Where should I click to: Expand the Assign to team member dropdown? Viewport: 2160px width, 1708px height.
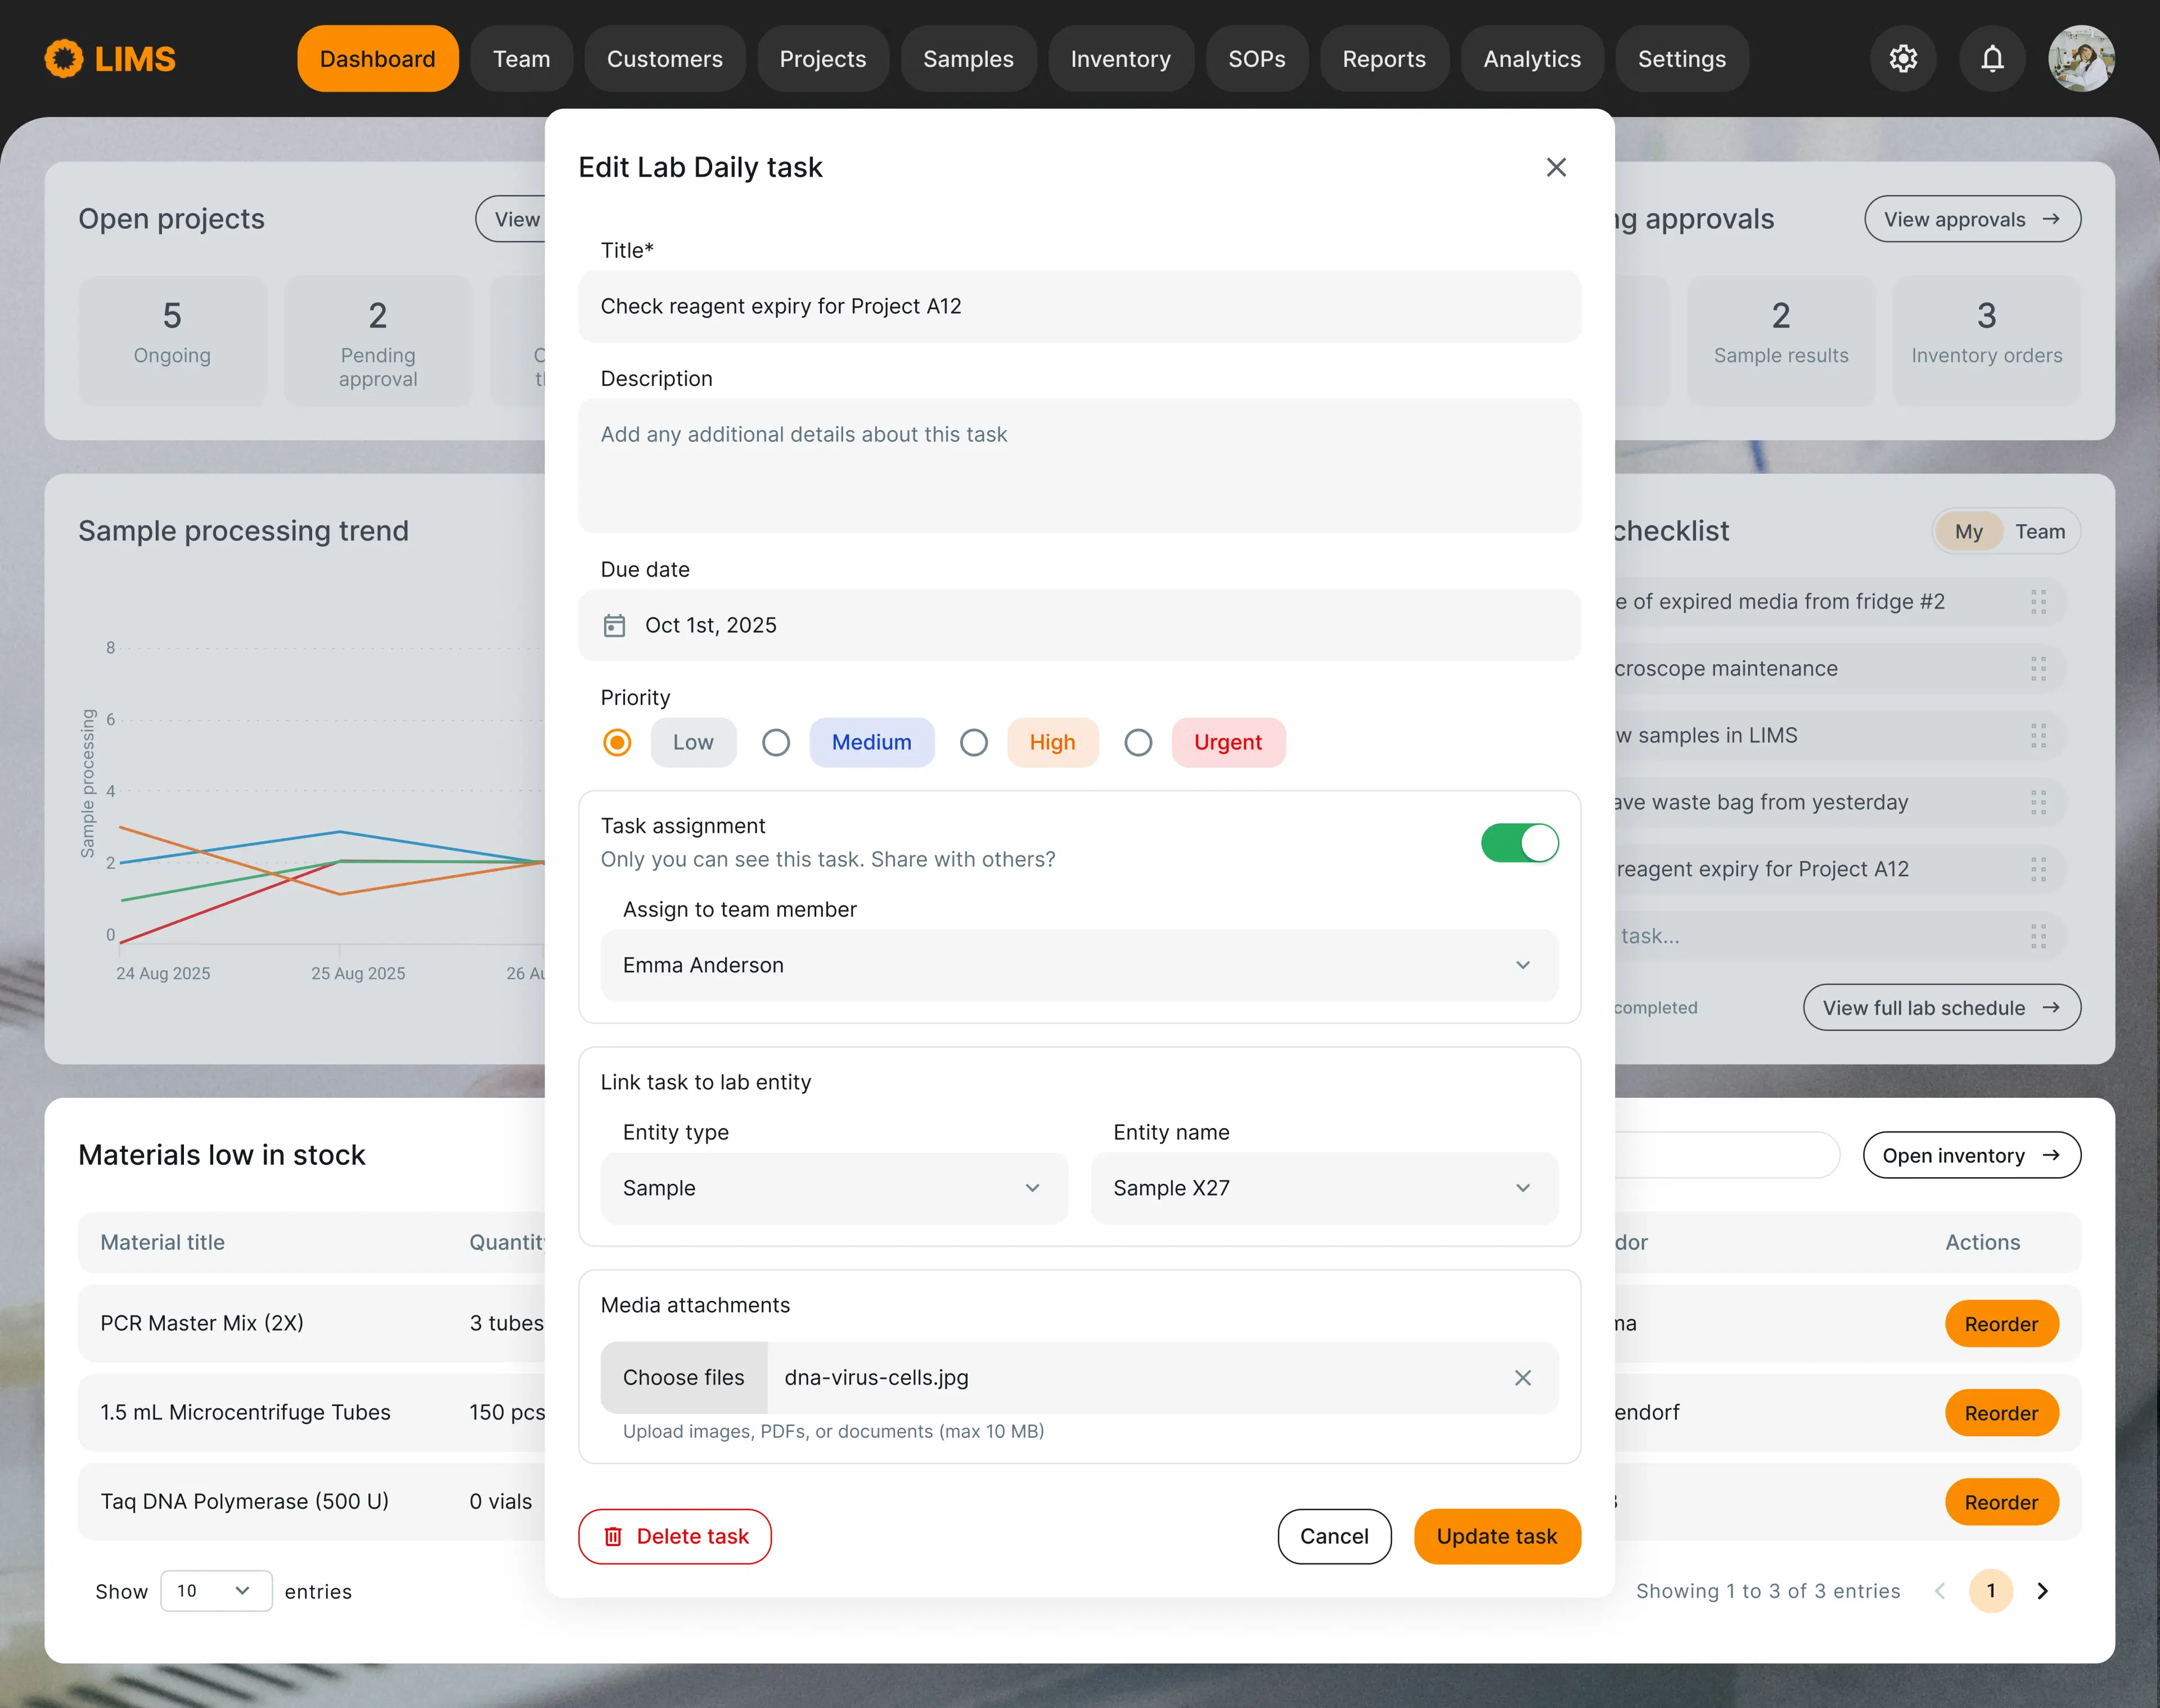(x=1079, y=965)
